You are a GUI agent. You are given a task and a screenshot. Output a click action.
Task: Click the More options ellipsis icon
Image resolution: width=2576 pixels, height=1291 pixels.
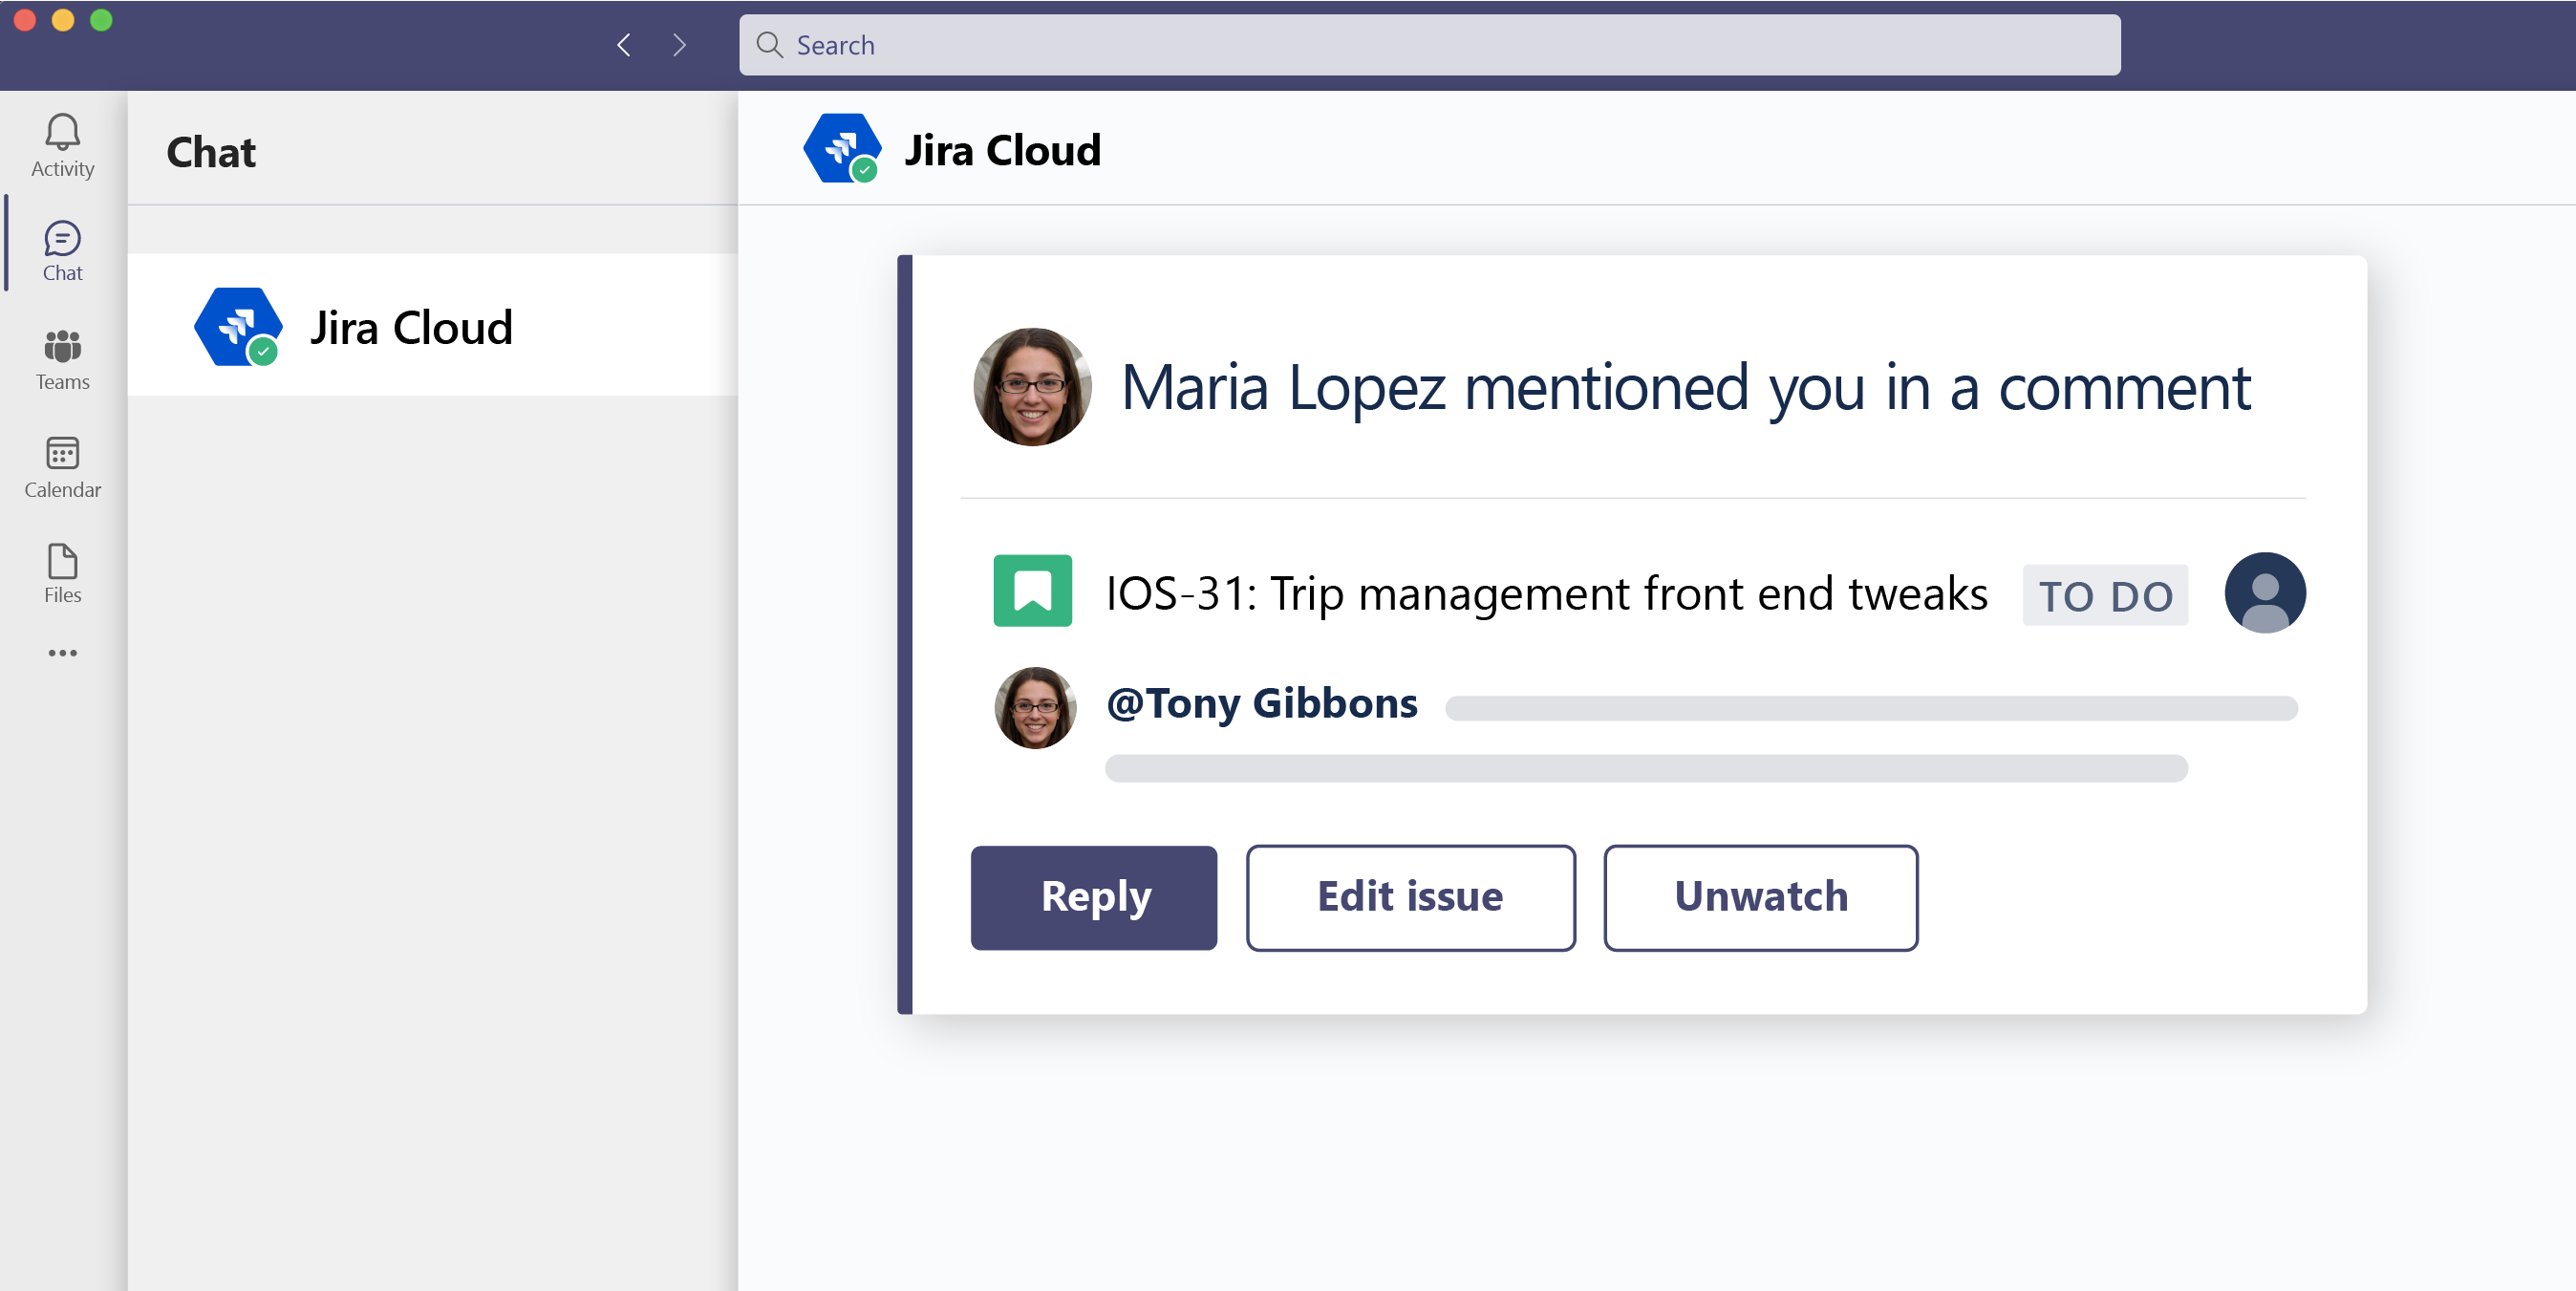point(62,652)
